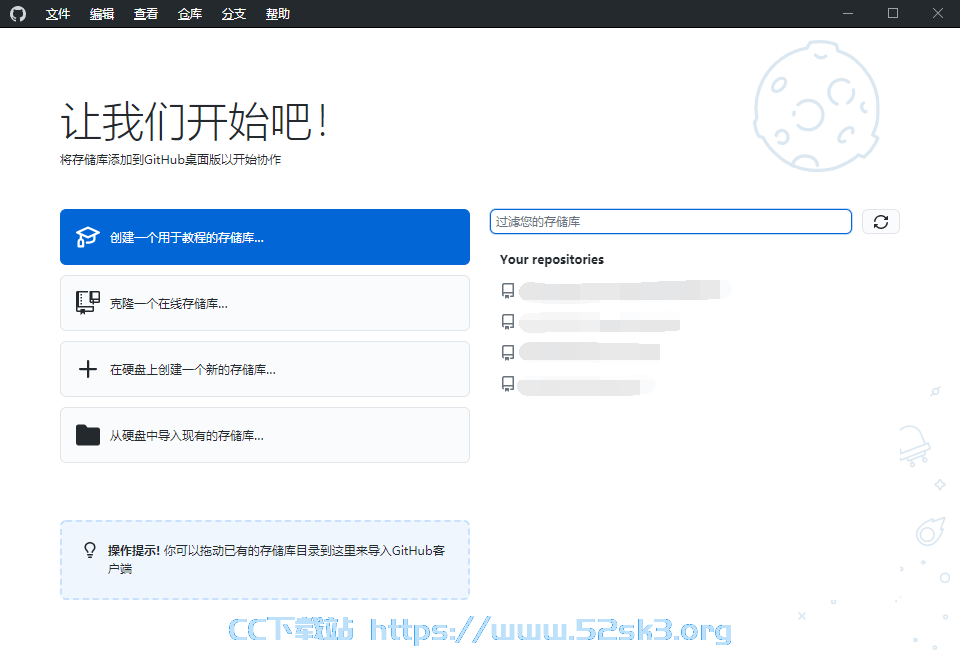Image resolution: width=960 pixels, height=660 pixels.
Task: Click the 操作提示 tip text
Action: tap(276, 560)
